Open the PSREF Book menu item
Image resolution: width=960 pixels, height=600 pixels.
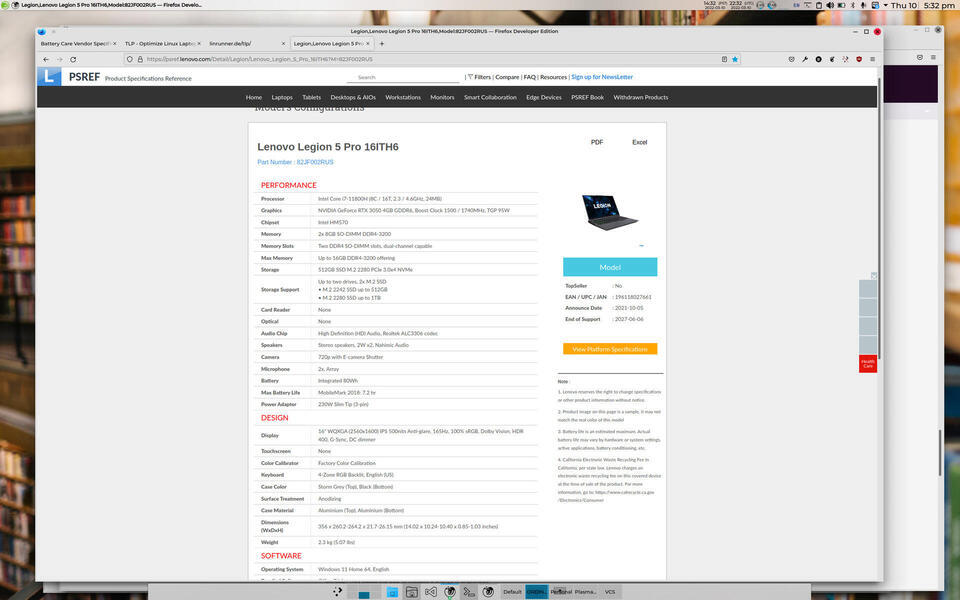point(587,97)
